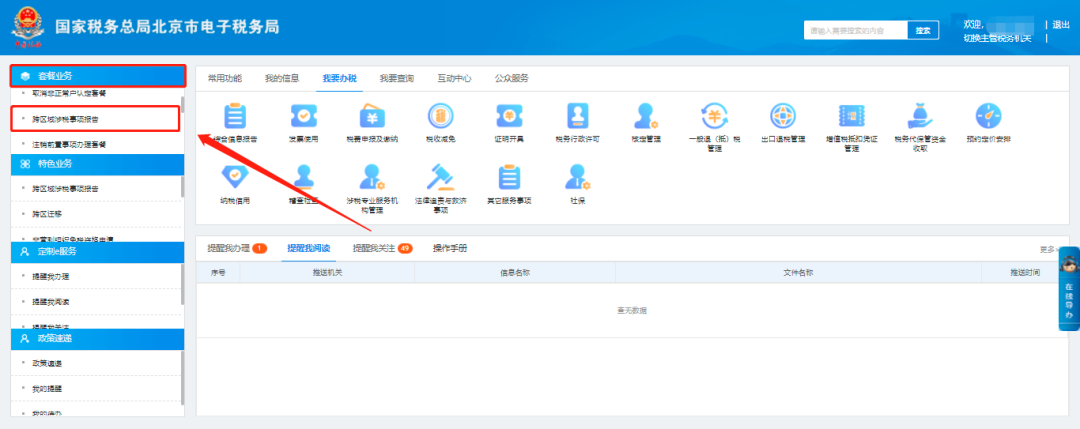Select 跨区域涉税事项报告 under 套餐业务

65,119
